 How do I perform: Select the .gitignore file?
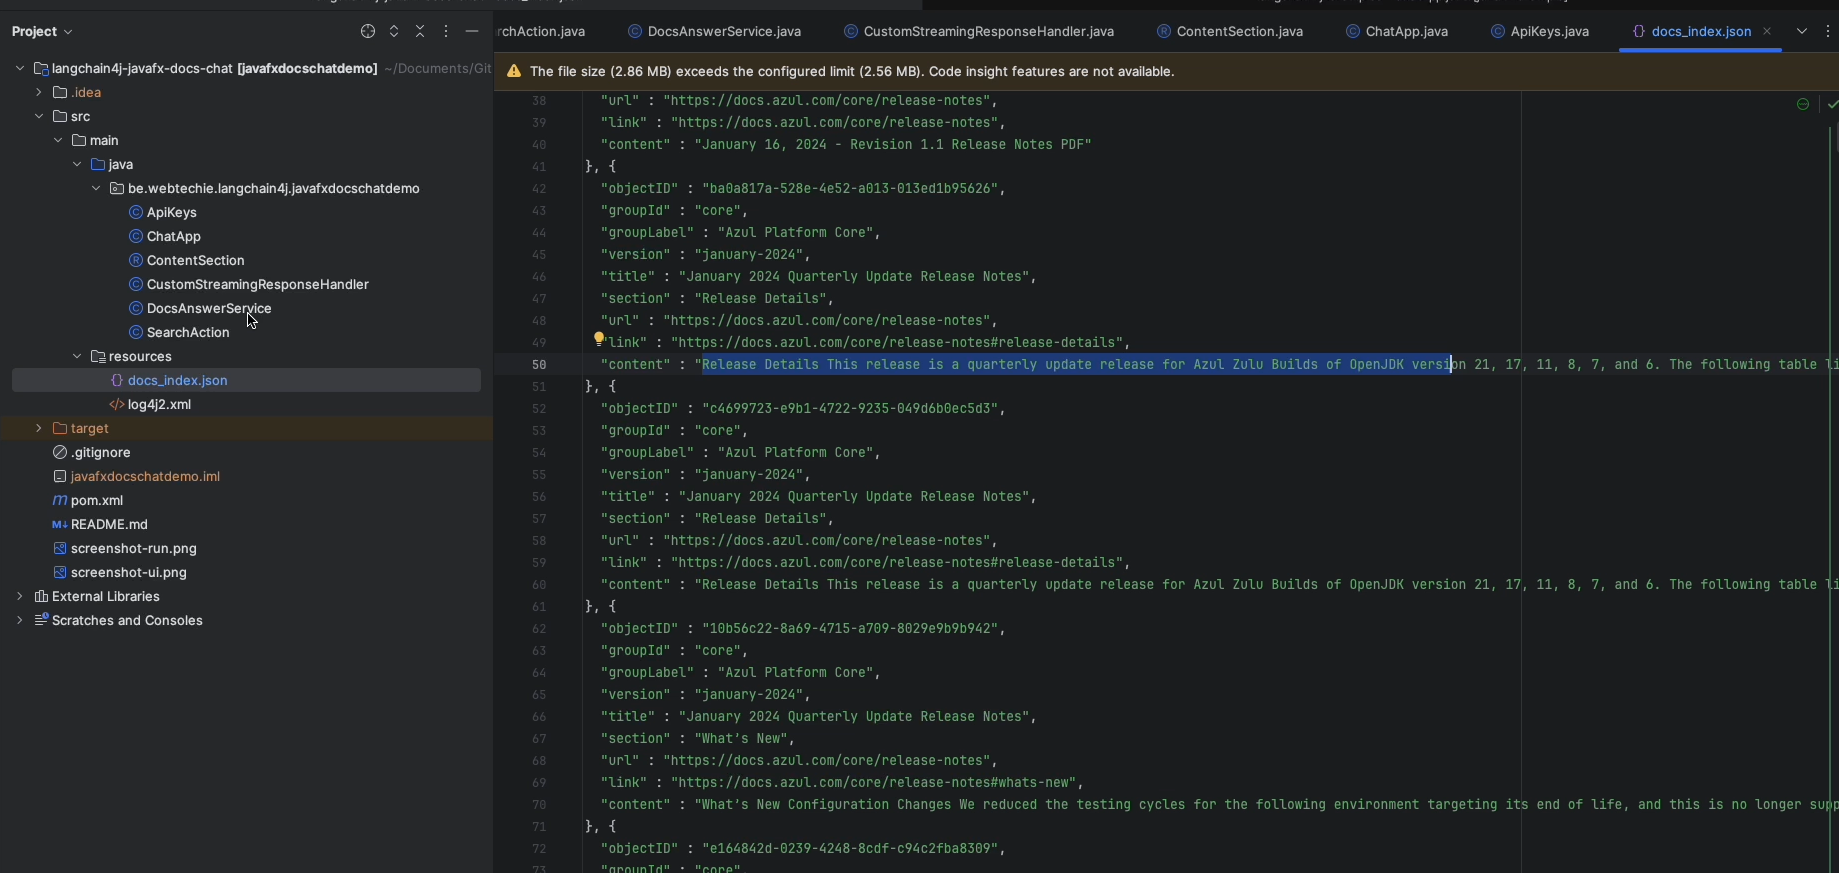(x=100, y=452)
